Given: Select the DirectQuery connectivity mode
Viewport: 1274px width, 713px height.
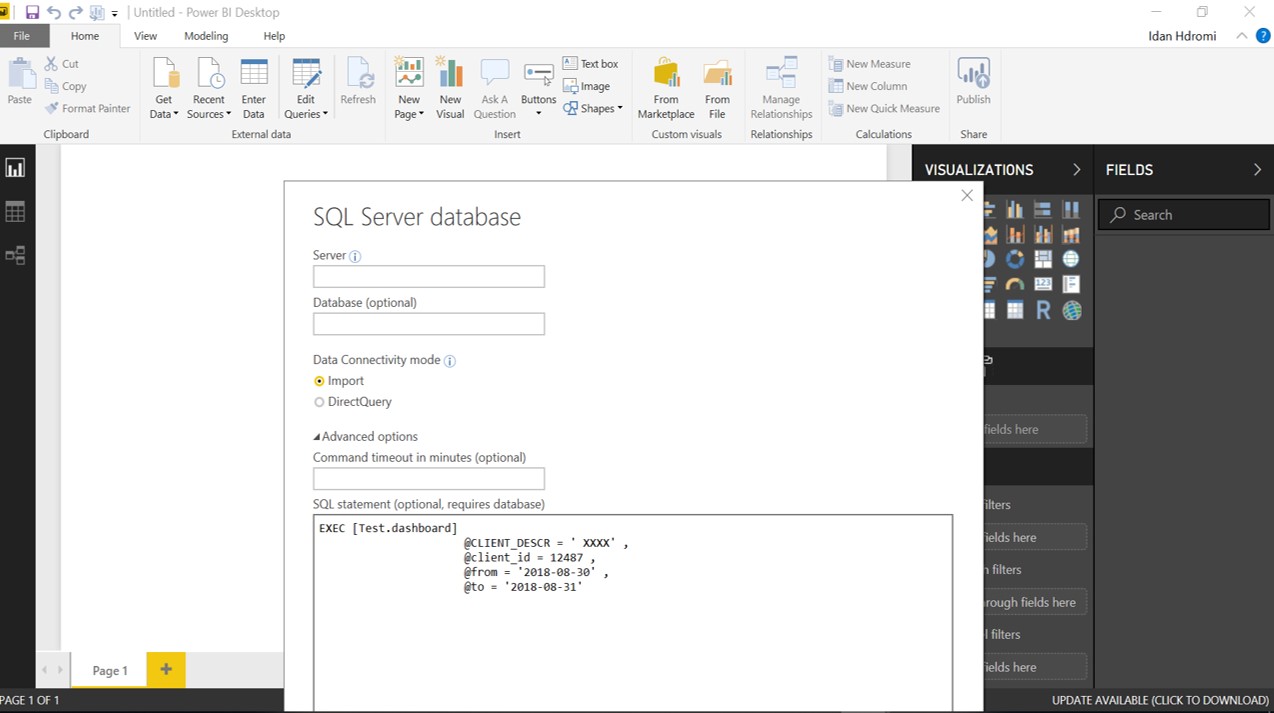Looking at the screenshot, I should pyautogui.click(x=353, y=402).
